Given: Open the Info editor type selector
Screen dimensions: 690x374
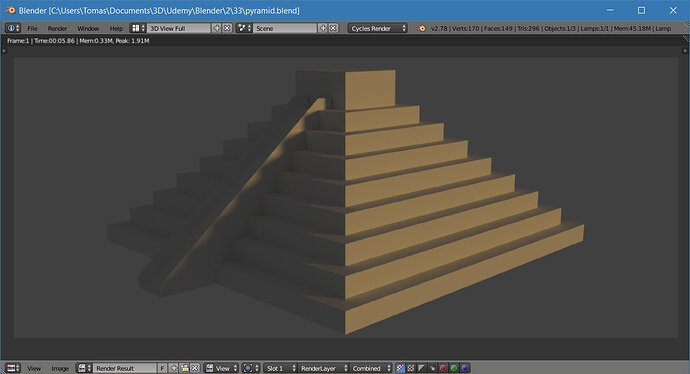Looking at the screenshot, I should (x=13, y=28).
